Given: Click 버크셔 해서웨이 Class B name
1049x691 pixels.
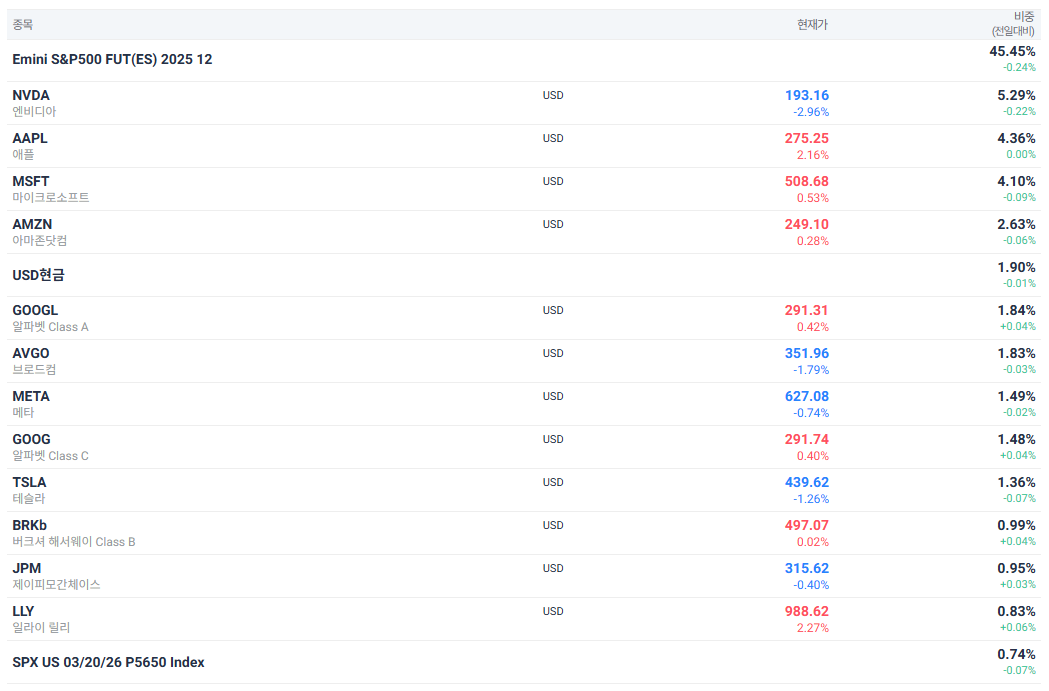Looking at the screenshot, I should [74, 542].
